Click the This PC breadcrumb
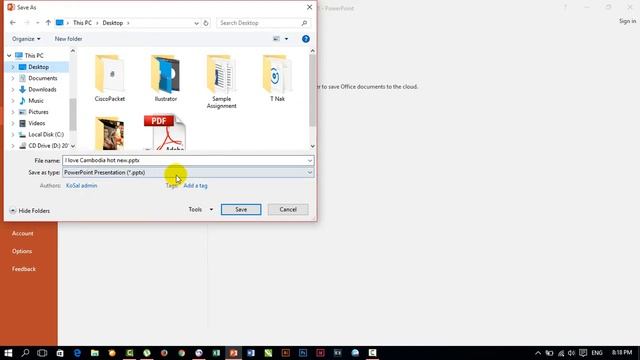Image resolution: width=640 pixels, height=360 pixels. (x=82, y=23)
